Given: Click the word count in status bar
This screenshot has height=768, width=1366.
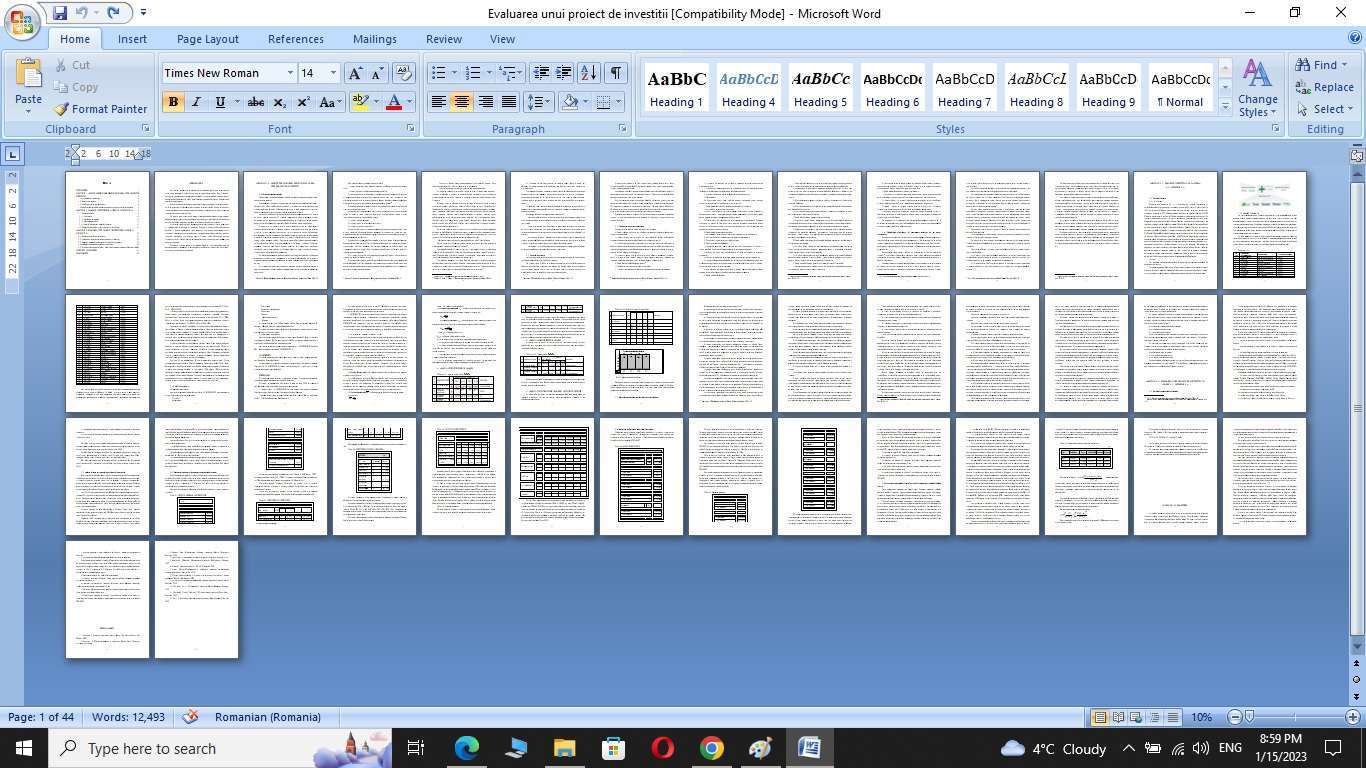Looking at the screenshot, I should (128, 717).
